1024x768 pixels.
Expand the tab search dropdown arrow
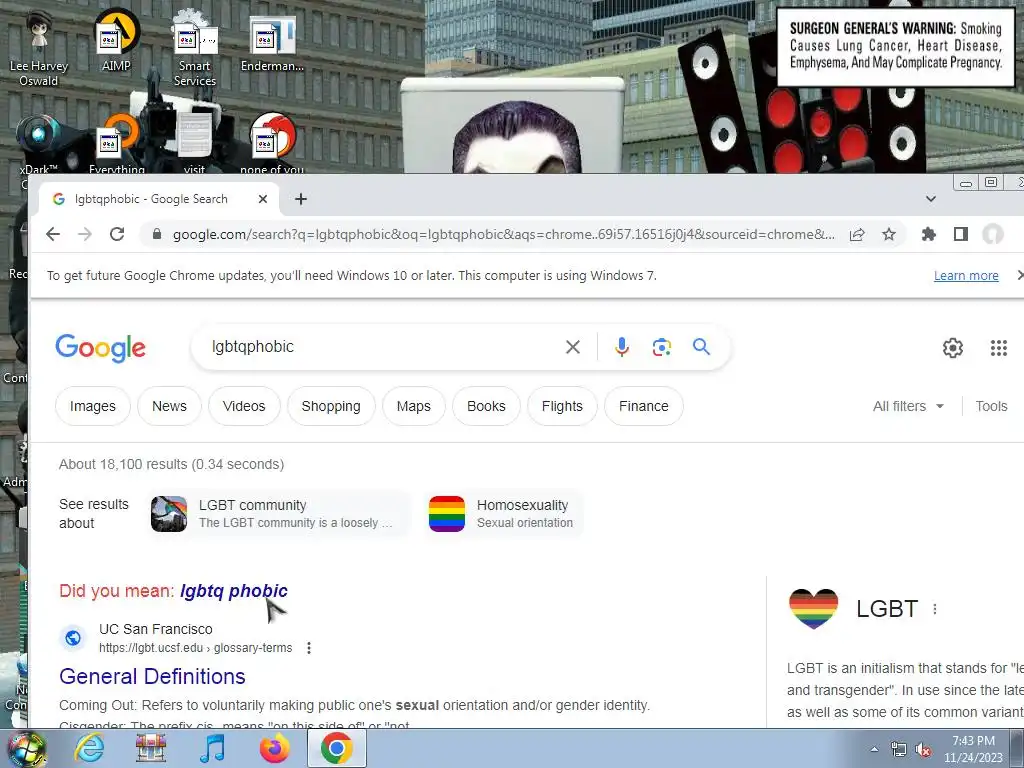(931, 199)
